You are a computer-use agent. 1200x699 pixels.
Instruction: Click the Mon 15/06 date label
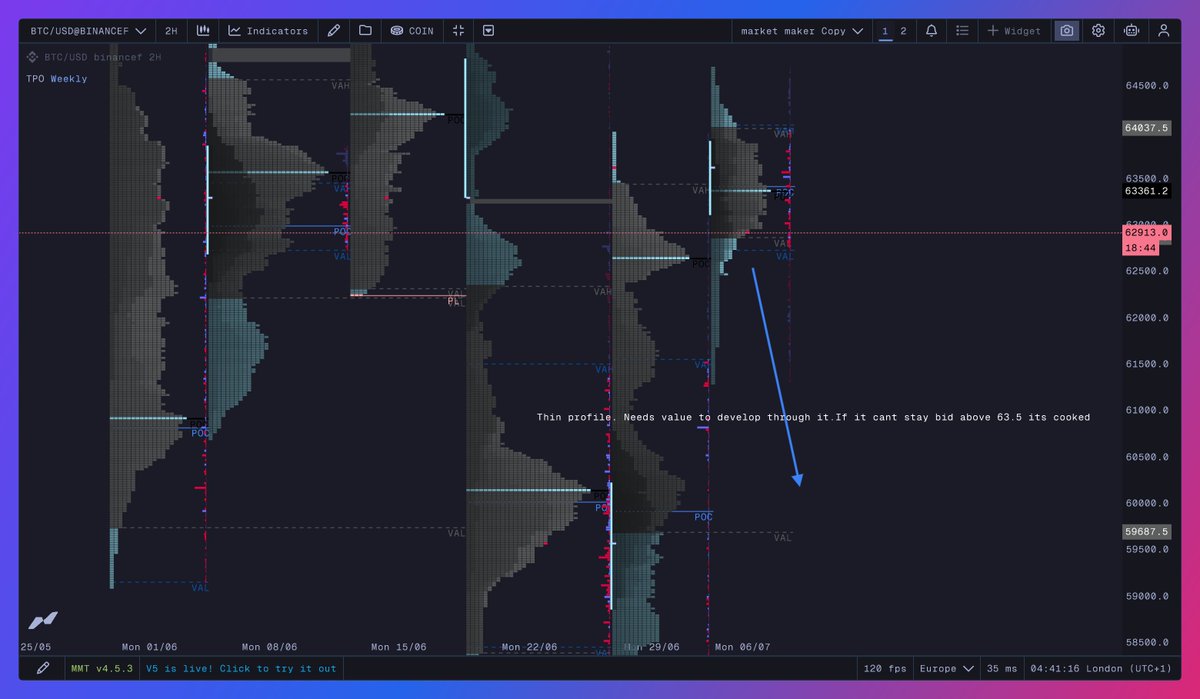pyautogui.click(x=398, y=647)
